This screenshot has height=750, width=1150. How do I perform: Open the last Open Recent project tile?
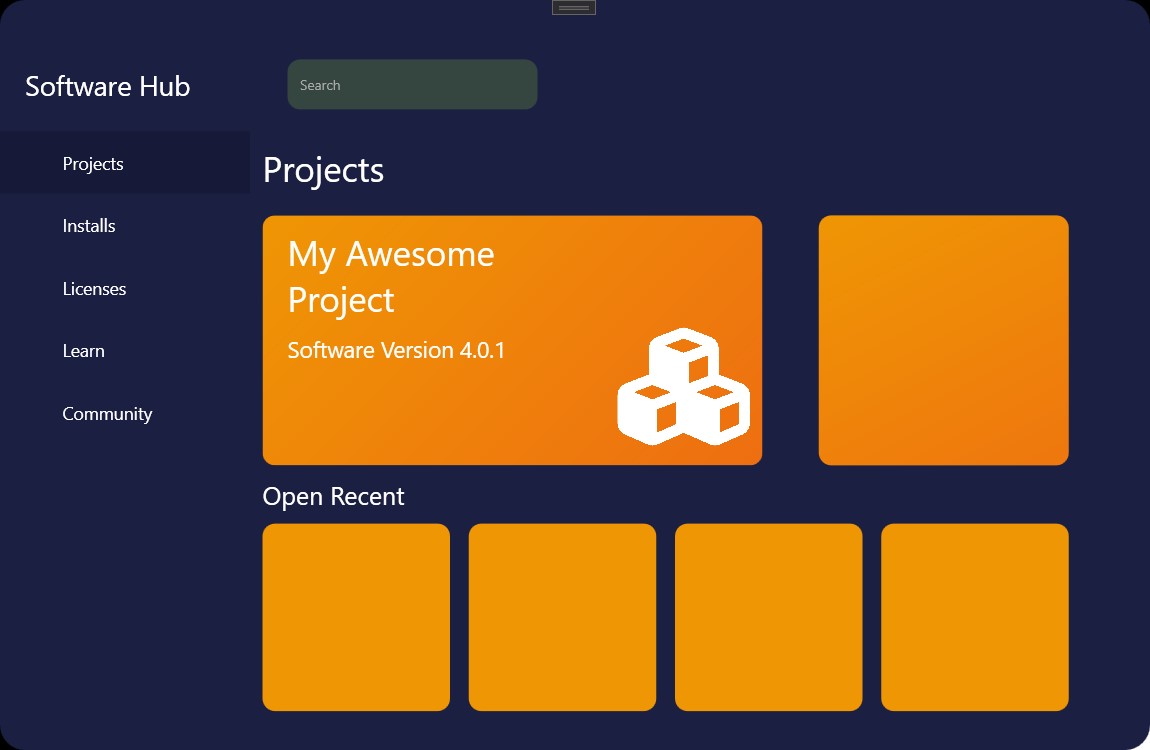tap(974, 617)
